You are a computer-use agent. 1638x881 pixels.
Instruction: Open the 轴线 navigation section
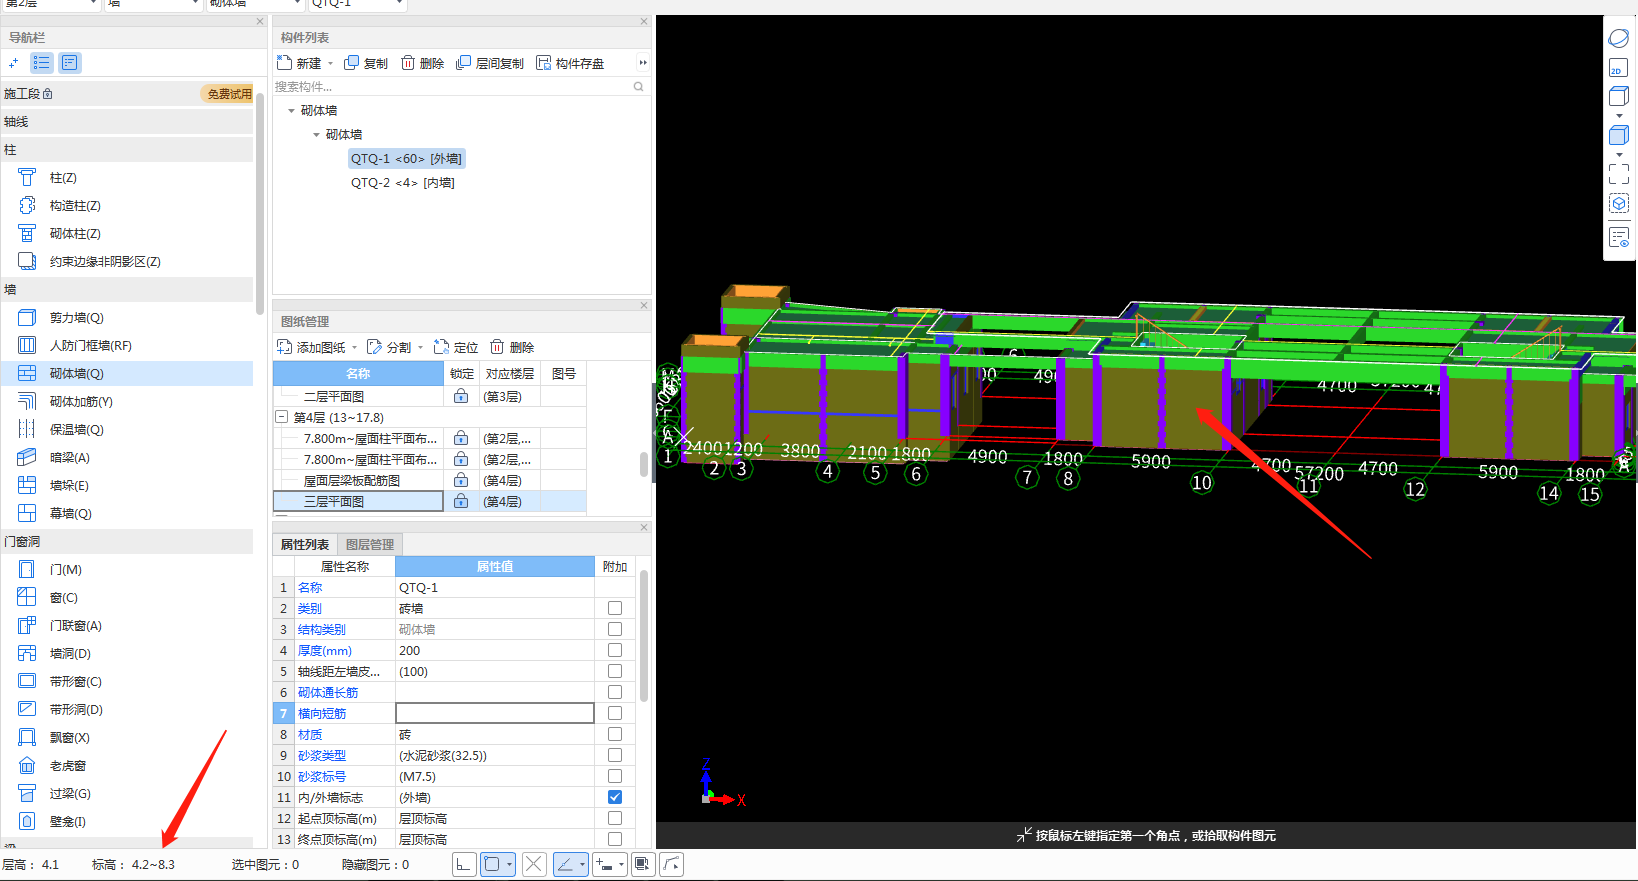126,122
